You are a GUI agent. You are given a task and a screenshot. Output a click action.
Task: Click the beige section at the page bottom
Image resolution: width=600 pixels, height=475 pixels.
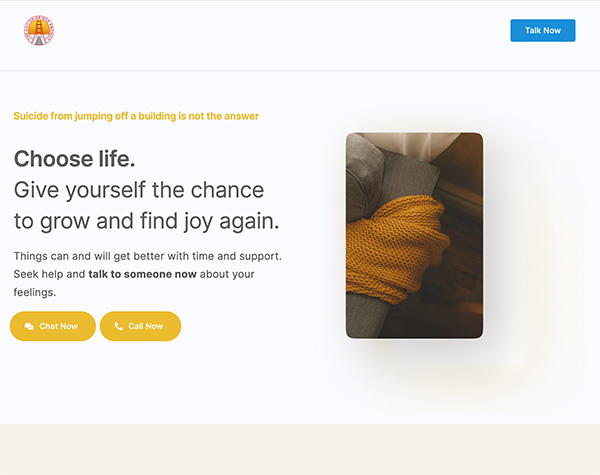pos(300,449)
